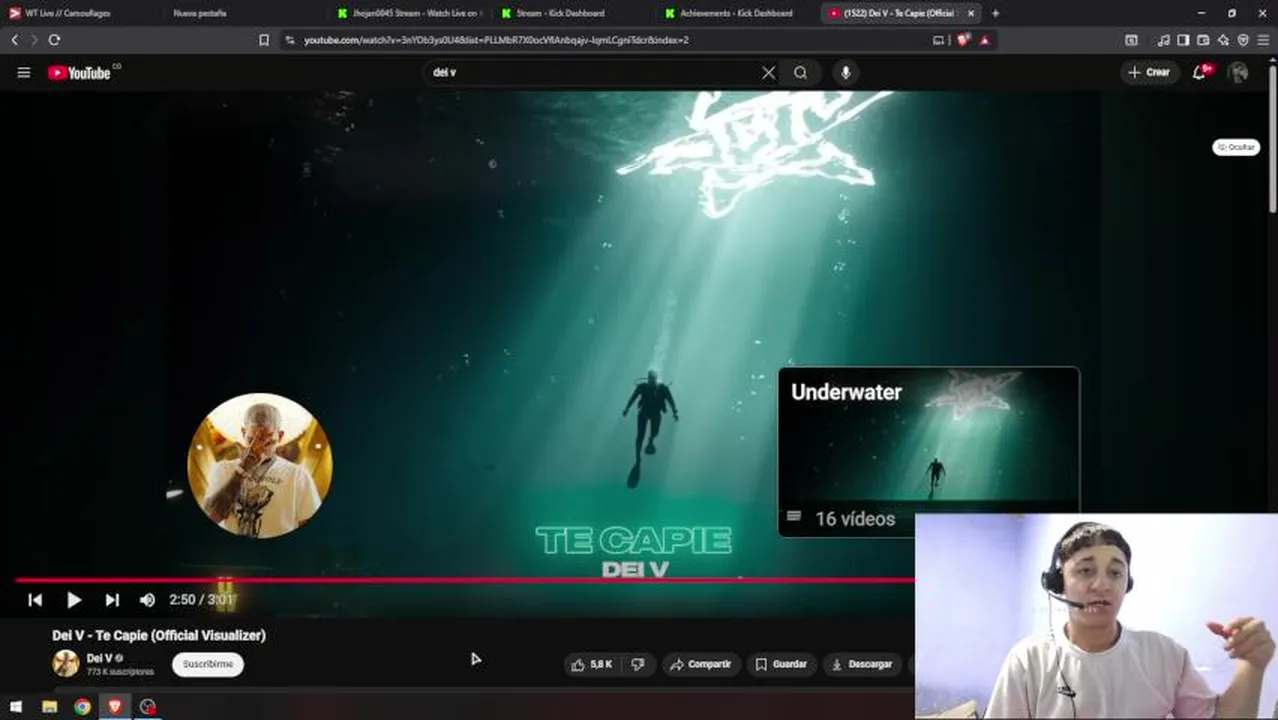Skip to the next video

pyautogui.click(x=112, y=600)
